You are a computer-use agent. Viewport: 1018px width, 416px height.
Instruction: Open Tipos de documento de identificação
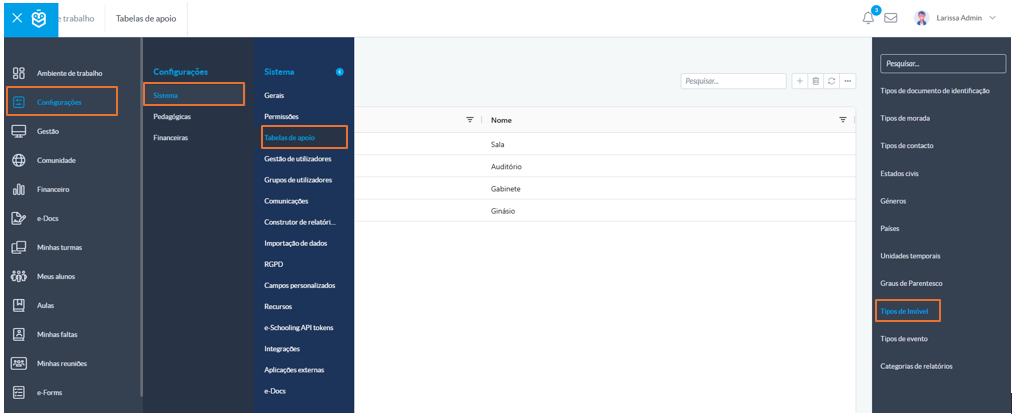click(935, 91)
